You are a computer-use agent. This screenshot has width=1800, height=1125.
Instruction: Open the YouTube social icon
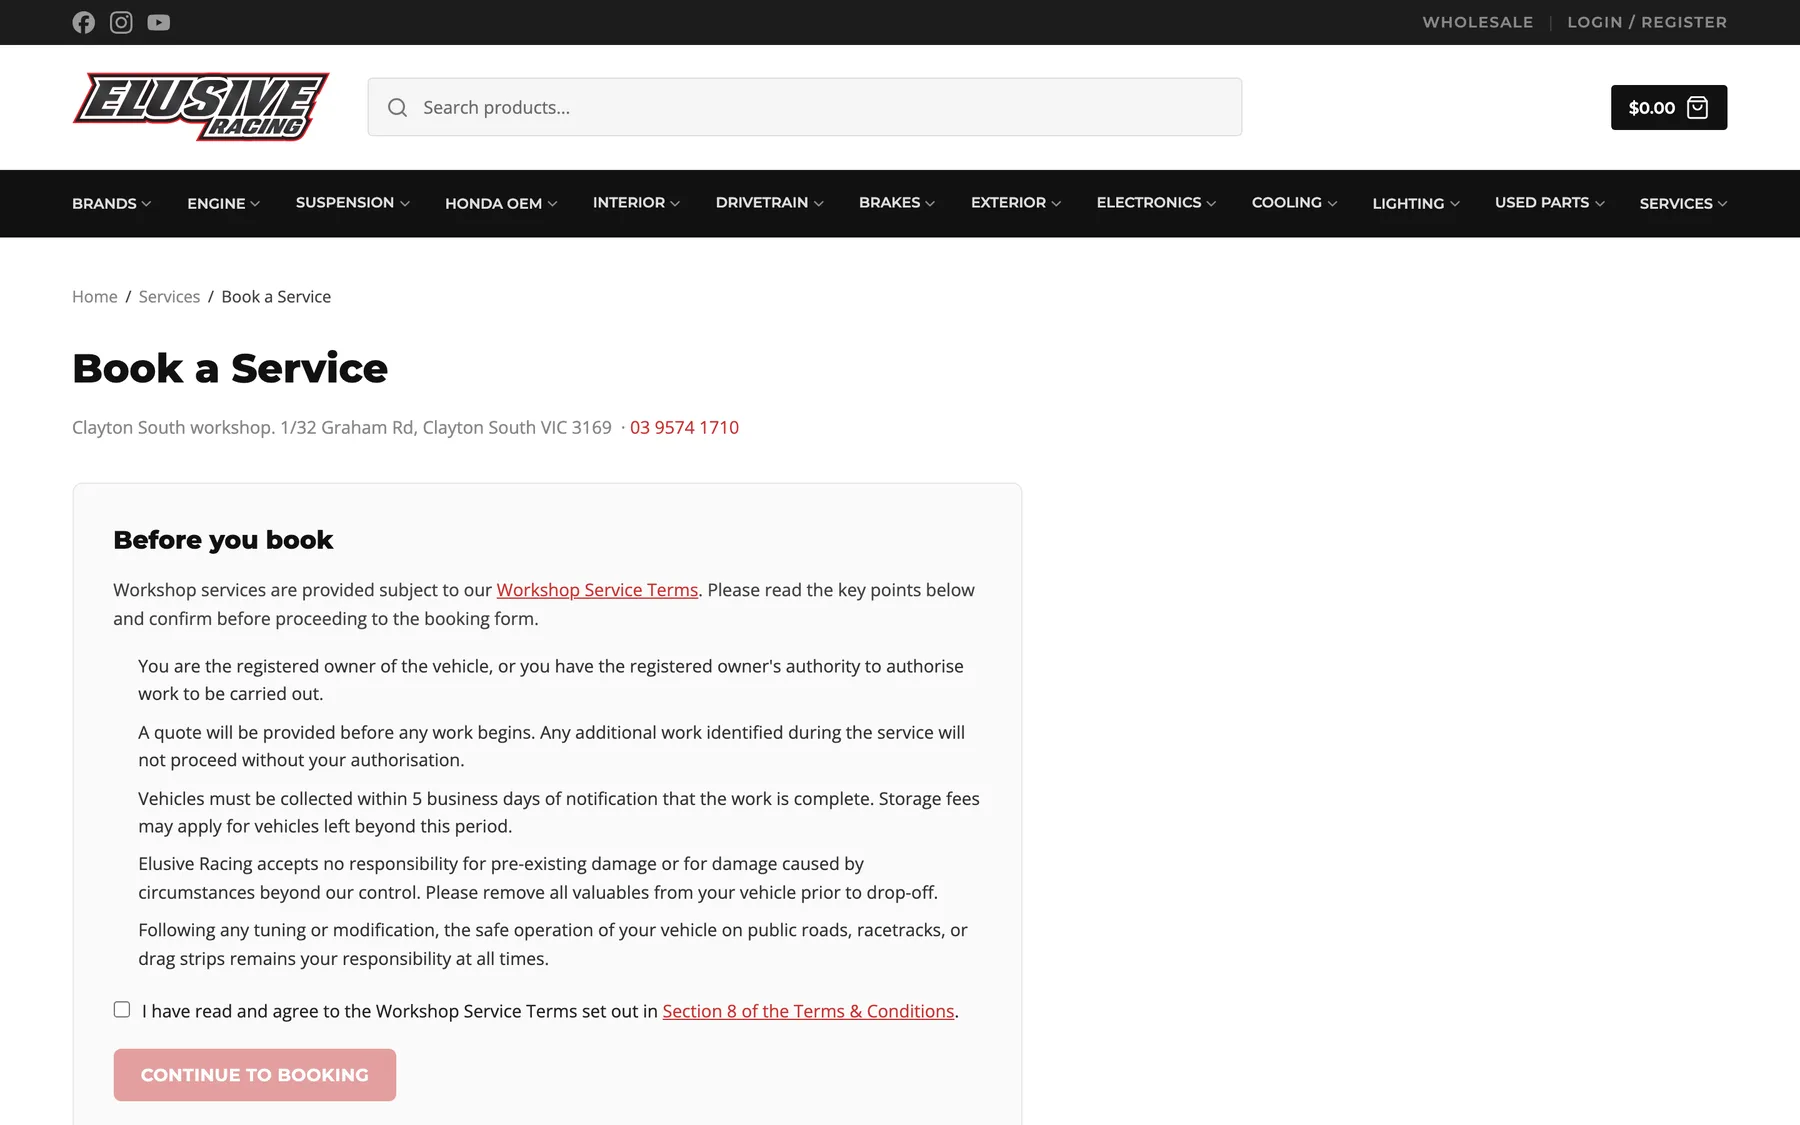159,22
